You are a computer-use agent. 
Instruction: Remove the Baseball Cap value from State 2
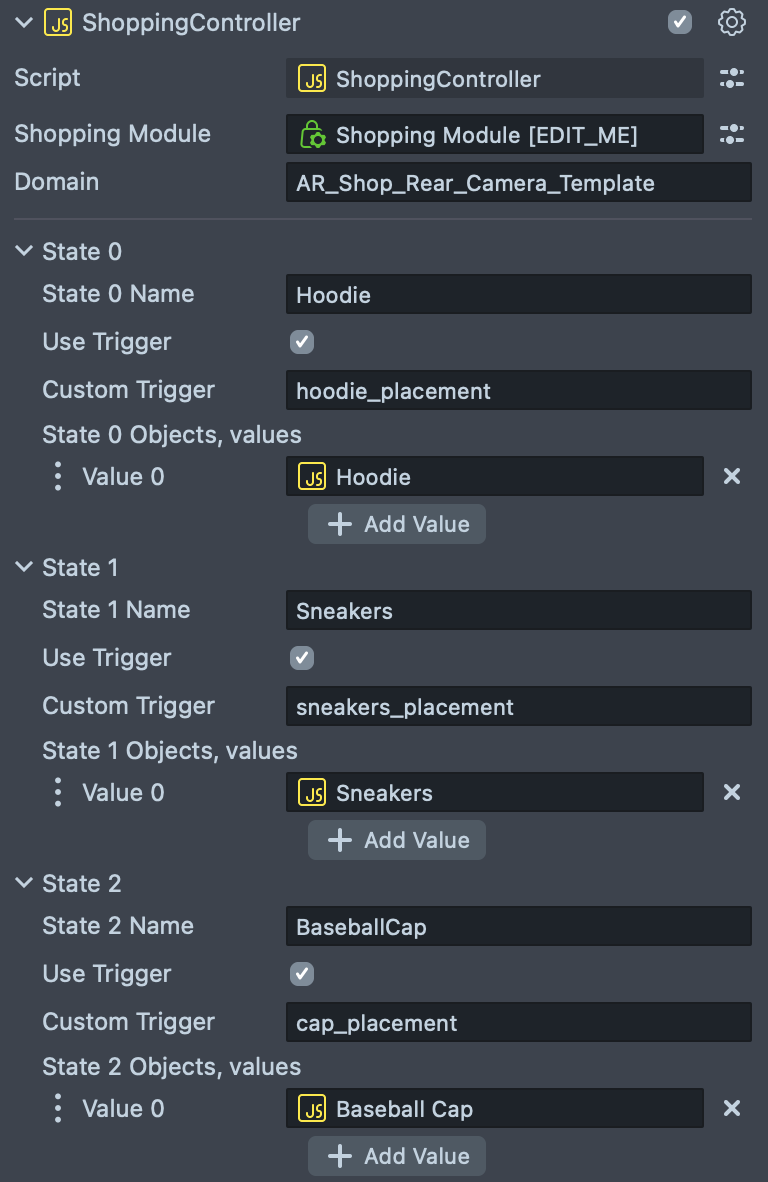click(732, 1109)
